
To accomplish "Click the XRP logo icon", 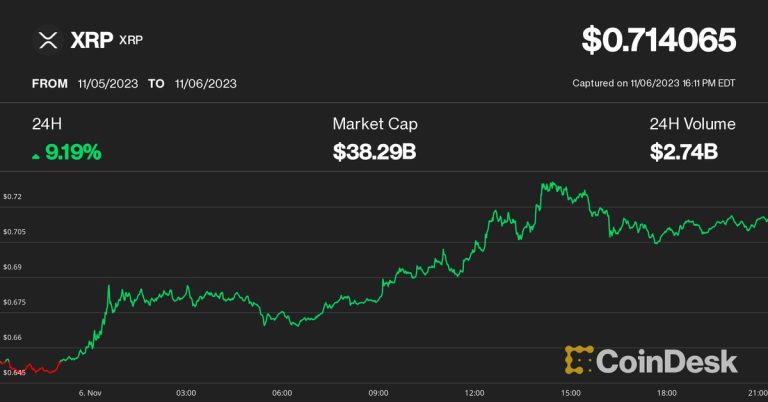I will click(x=46, y=41).
